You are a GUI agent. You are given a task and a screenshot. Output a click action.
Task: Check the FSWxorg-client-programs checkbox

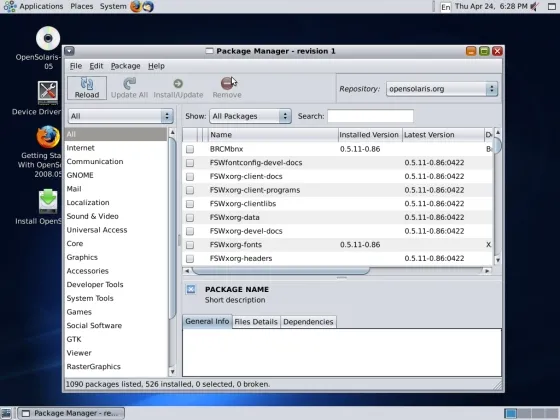[x=190, y=190]
